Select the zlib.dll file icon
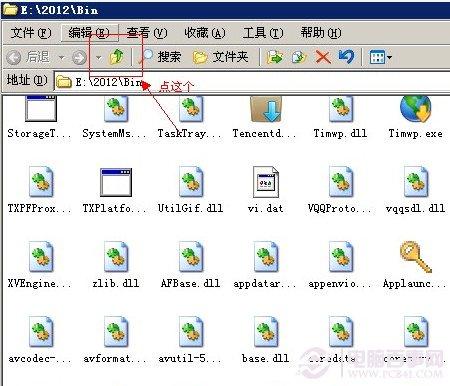Image resolution: width=450 pixels, height=386 pixels. click(116, 257)
